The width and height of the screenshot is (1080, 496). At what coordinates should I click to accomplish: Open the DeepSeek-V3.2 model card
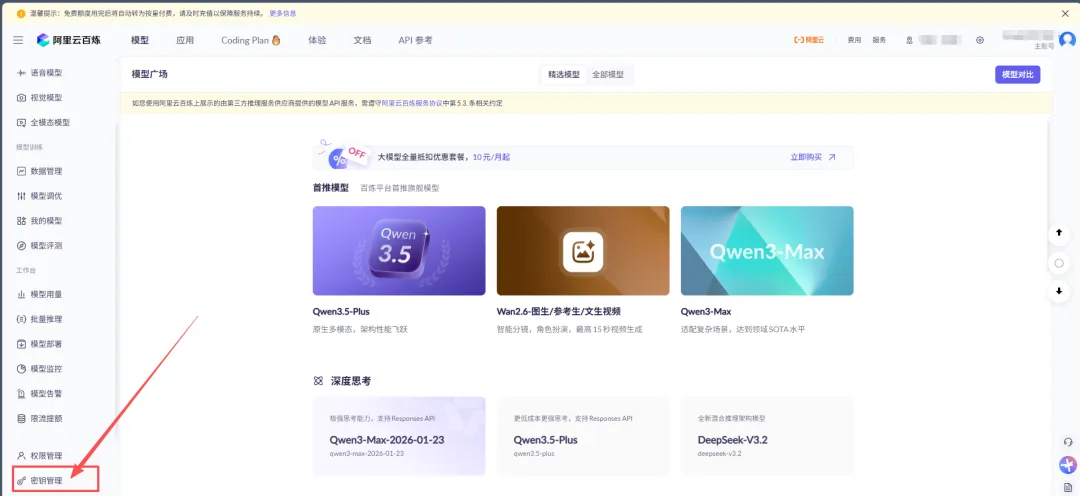[x=767, y=436]
